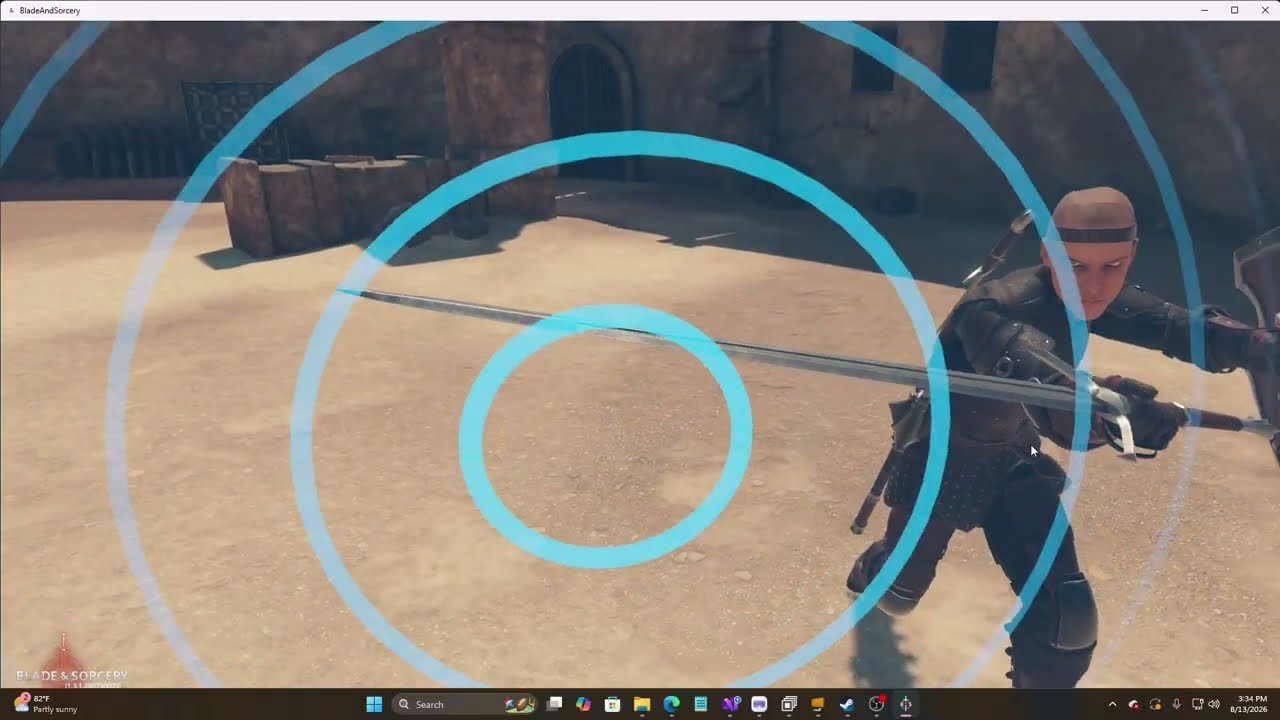Image resolution: width=1280 pixels, height=720 pixels.
Task: Open the volume speaker tray icon
Action: click(x=1213, y=704)
